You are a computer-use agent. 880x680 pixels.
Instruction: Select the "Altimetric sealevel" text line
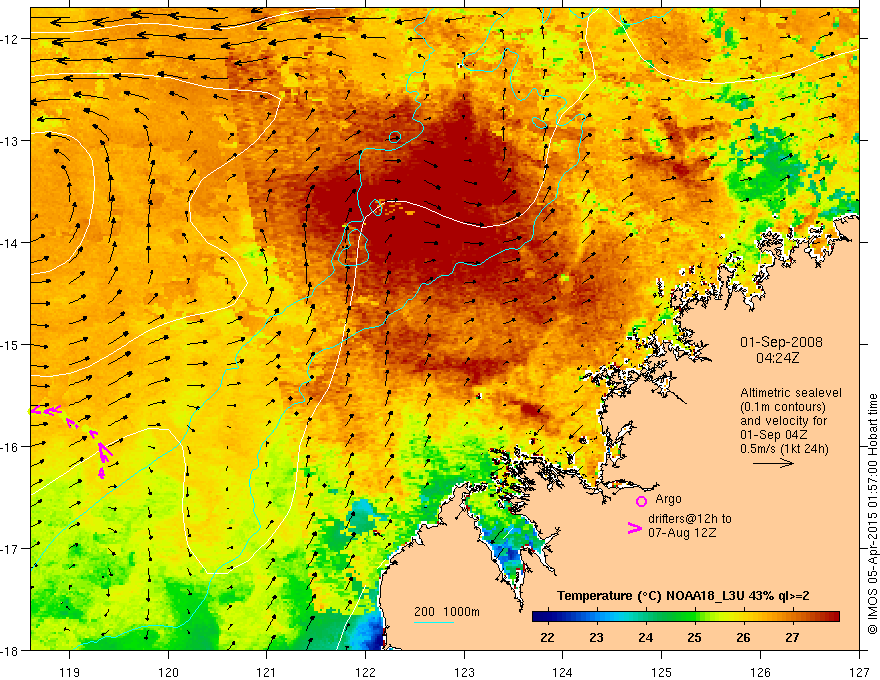pyautogui.click(x=791, y=393)
